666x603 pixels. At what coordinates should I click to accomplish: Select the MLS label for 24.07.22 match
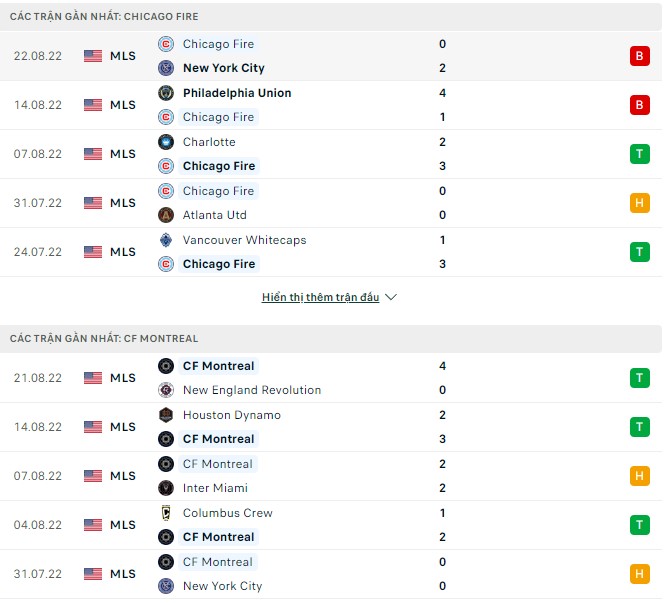click(x=123, y=252)
